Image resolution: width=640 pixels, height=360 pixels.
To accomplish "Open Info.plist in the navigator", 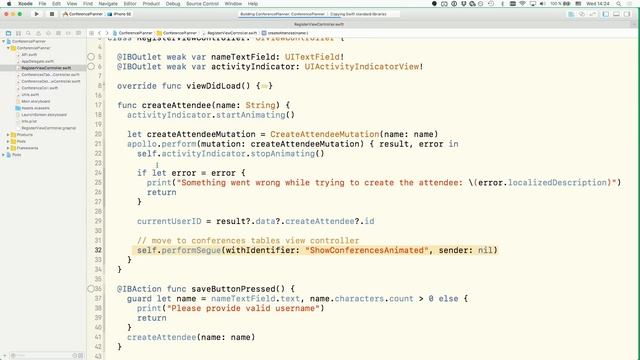I will [29, 121].
